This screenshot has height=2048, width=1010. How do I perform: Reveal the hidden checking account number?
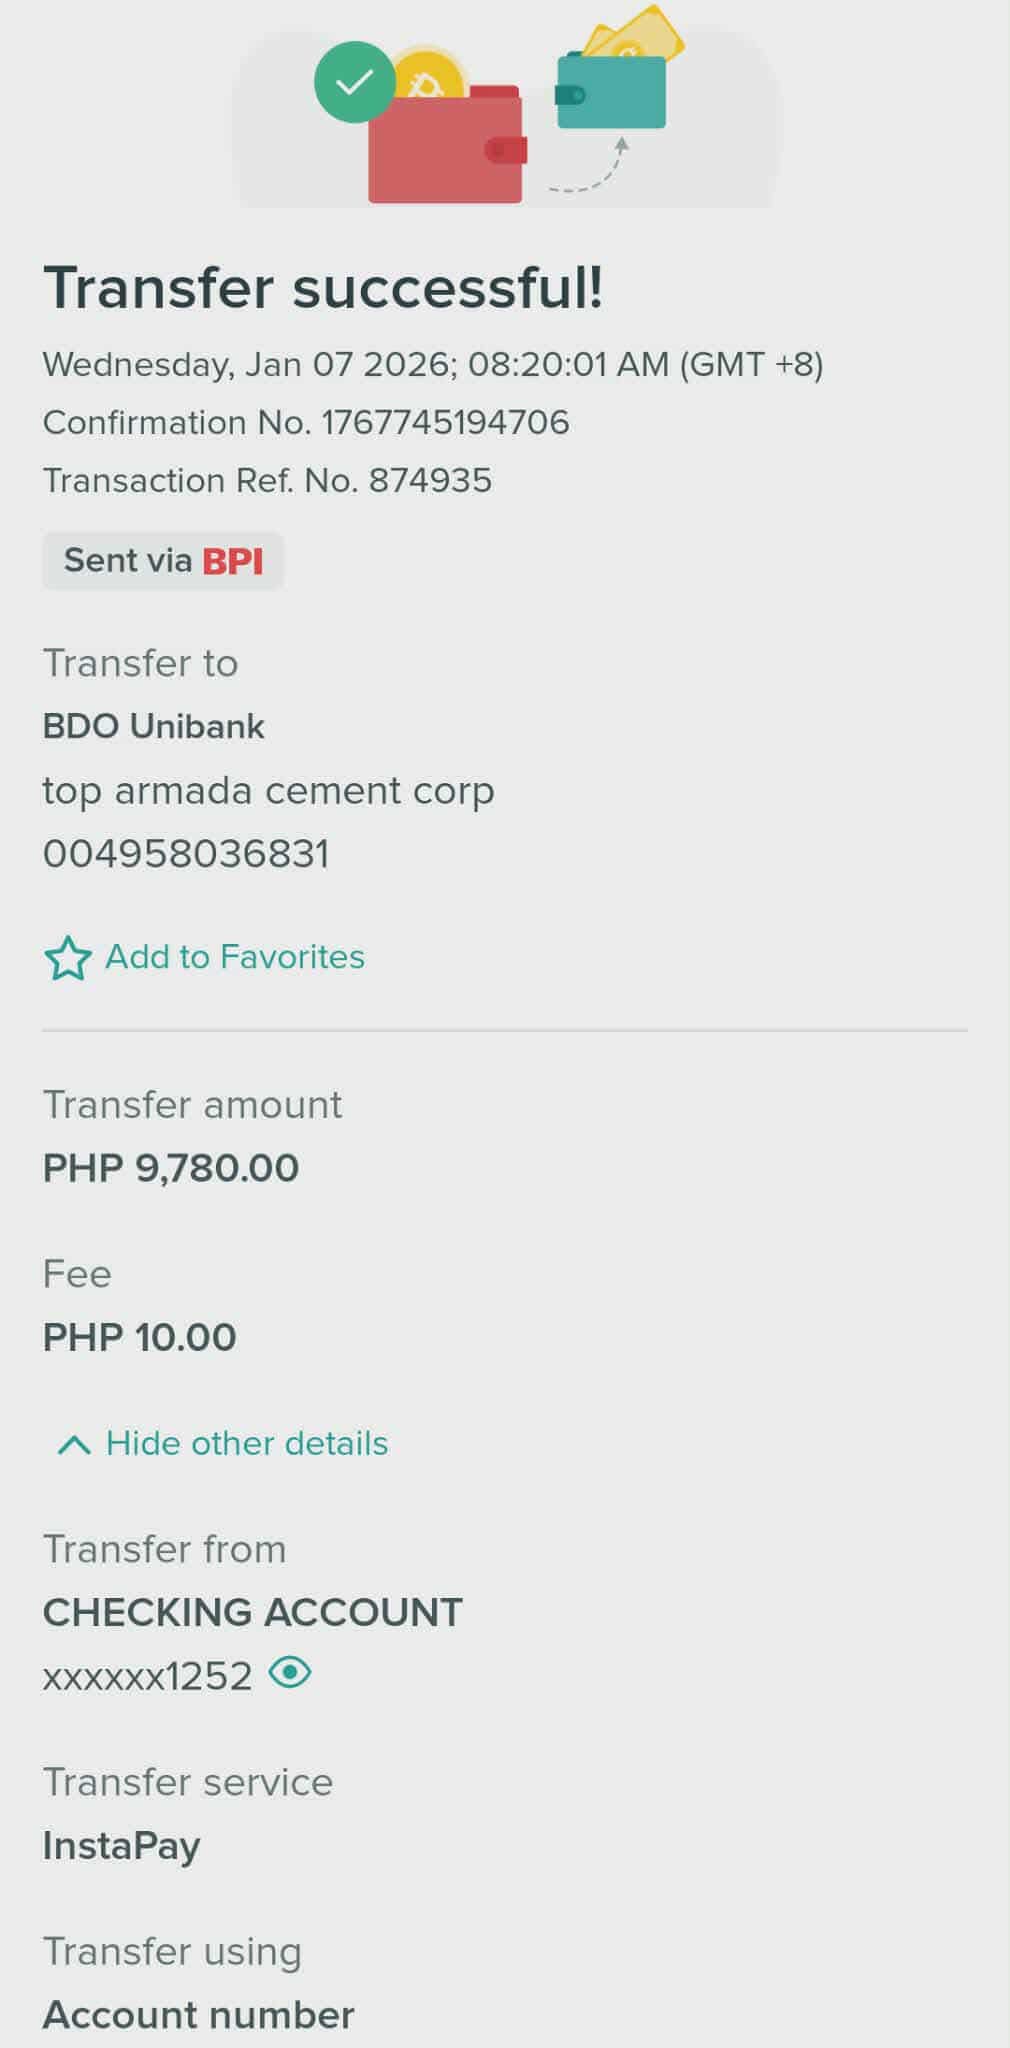coord(290,1672)
